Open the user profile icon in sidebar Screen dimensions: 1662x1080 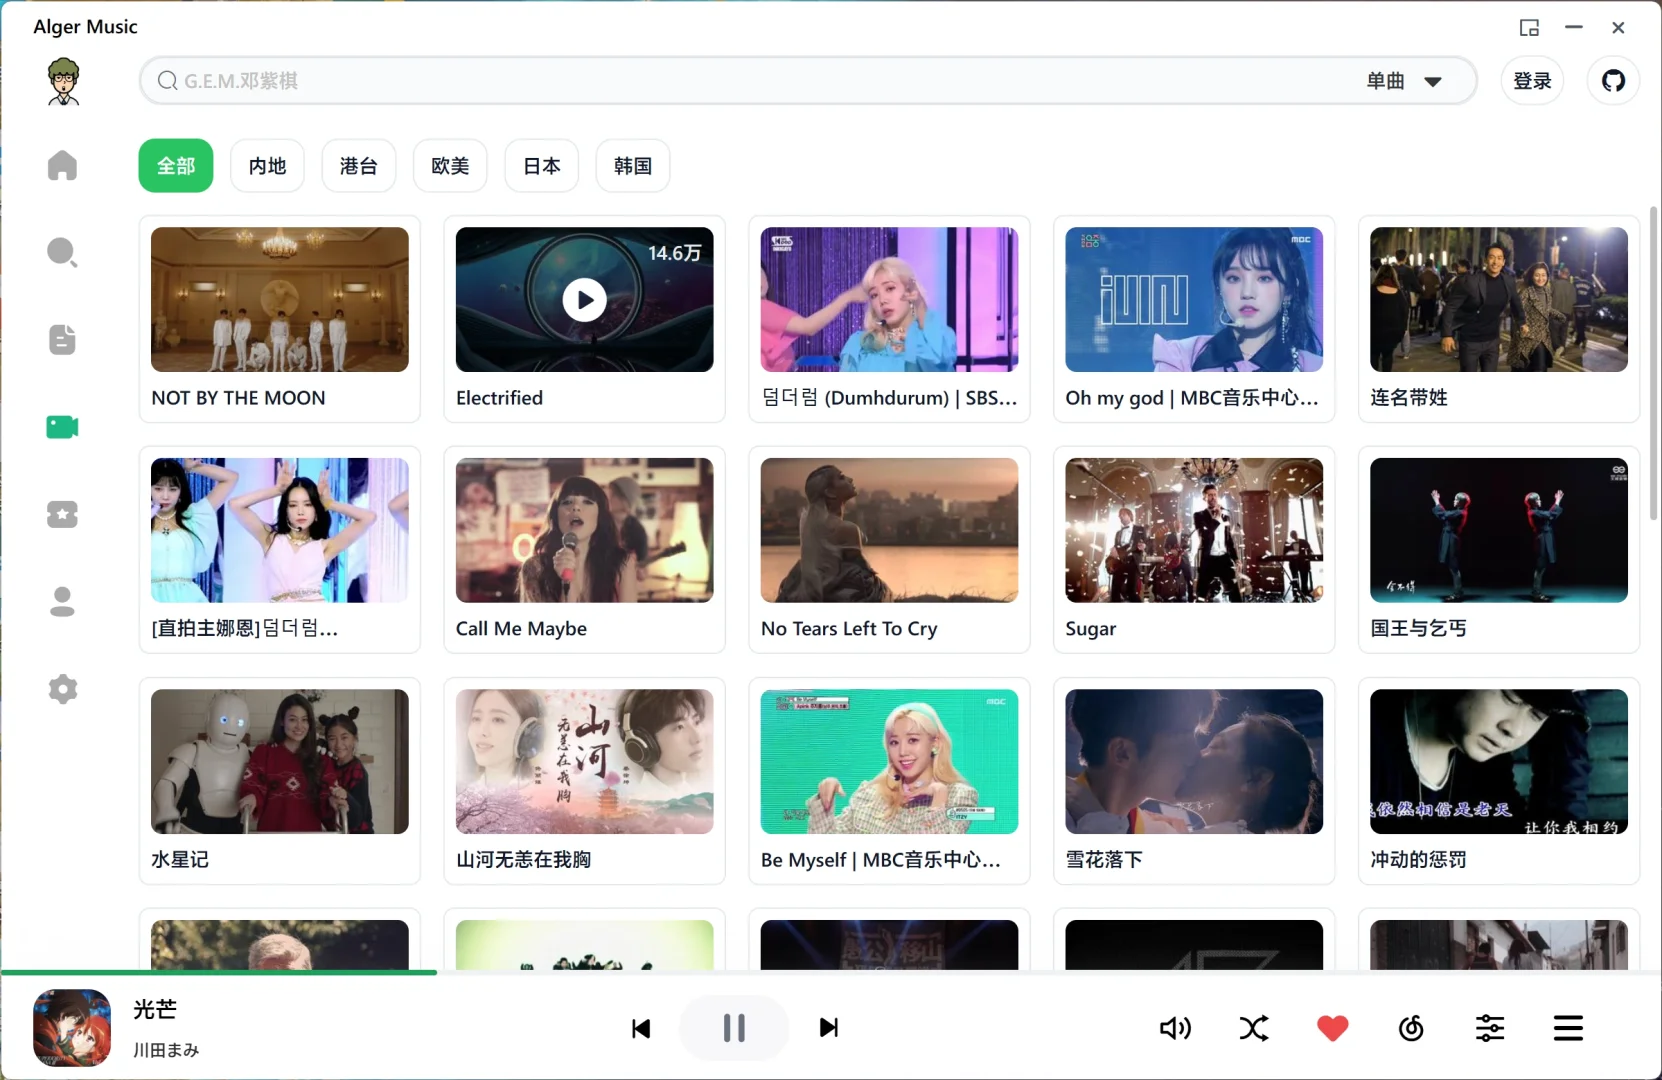click(x=62, y=601)
